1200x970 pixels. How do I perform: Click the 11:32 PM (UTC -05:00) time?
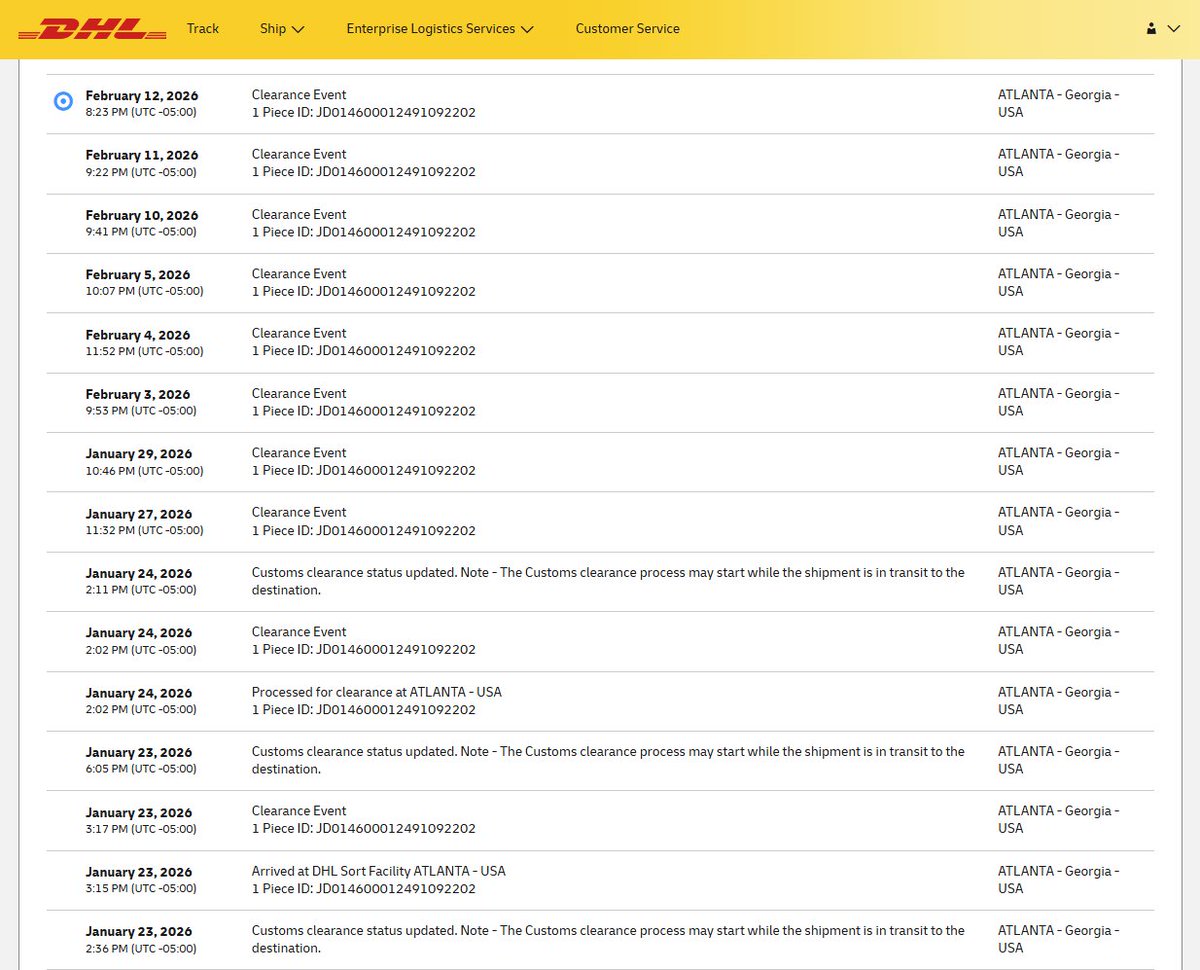tap(144, 530)
